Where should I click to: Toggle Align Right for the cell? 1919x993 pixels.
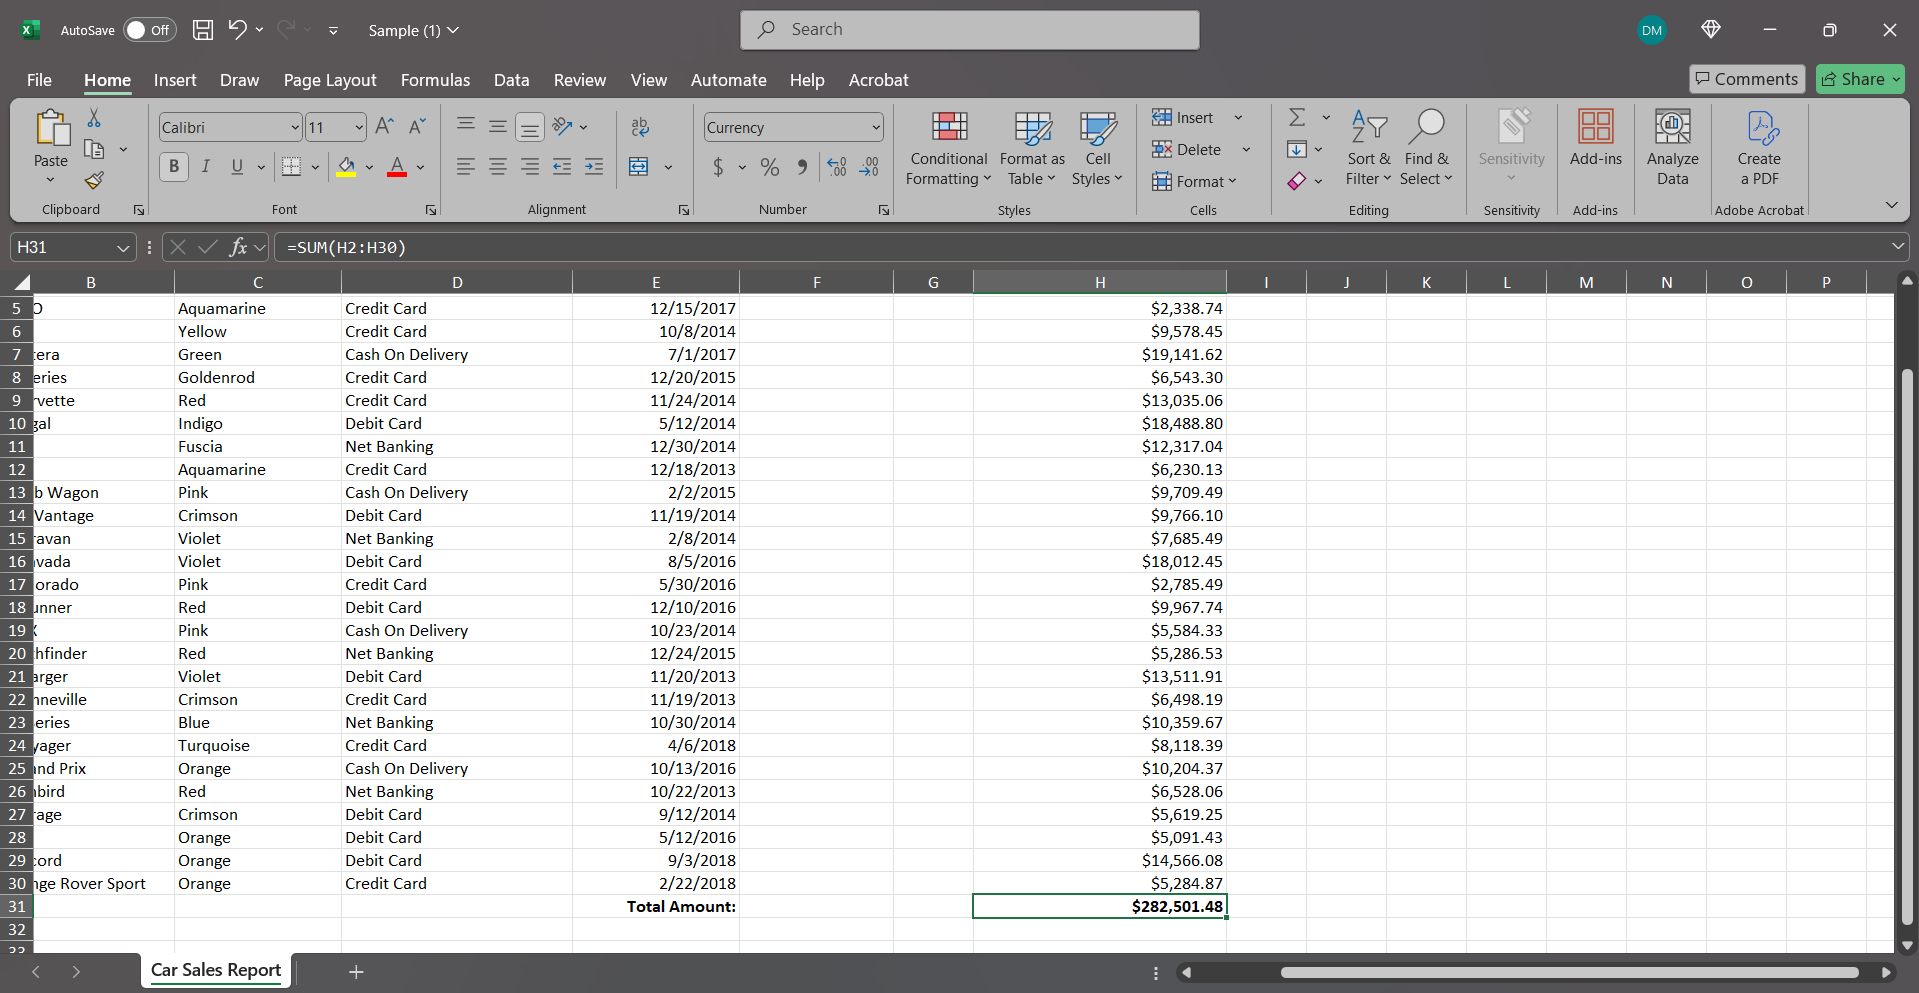[530, 167]
